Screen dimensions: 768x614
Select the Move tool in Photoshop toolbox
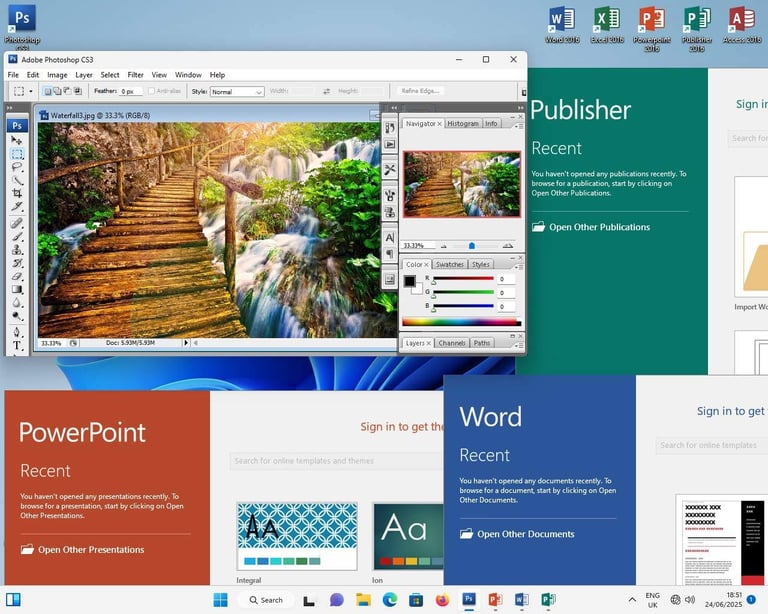coord(17,141)
